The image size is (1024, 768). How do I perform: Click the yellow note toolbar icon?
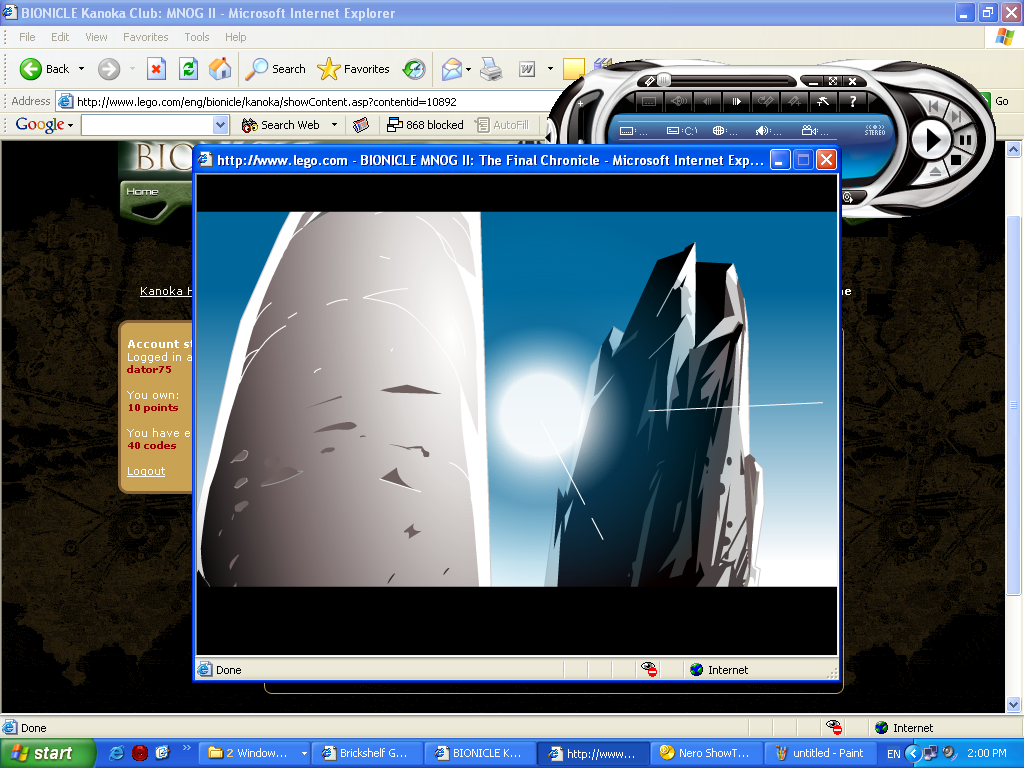click(x=573, y=69)
